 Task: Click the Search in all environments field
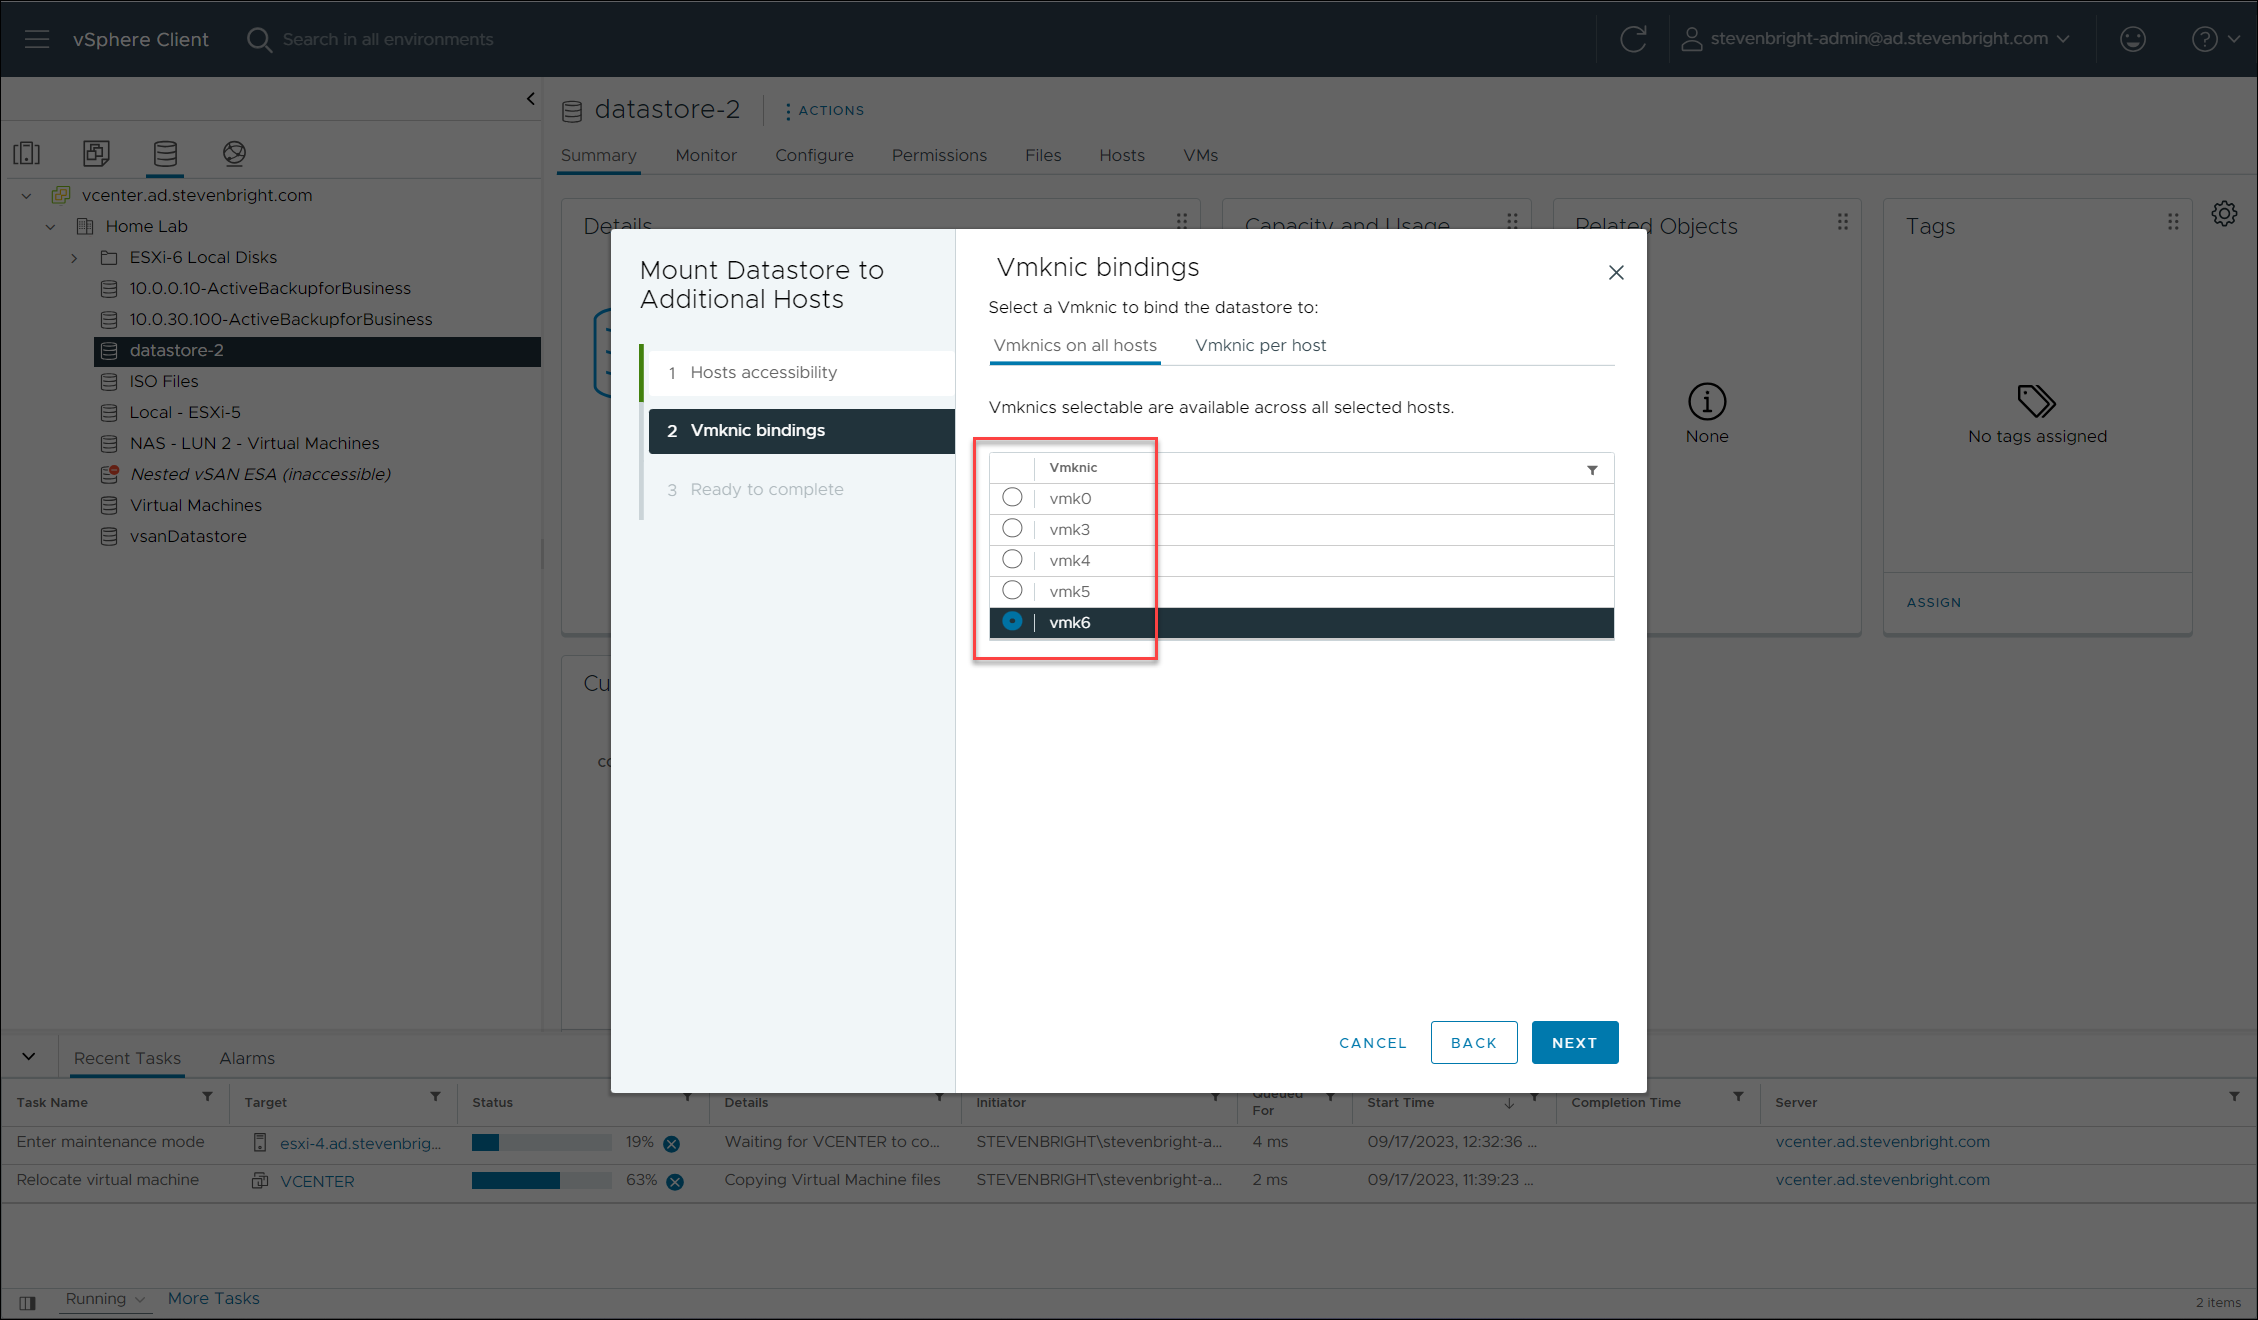388,39
